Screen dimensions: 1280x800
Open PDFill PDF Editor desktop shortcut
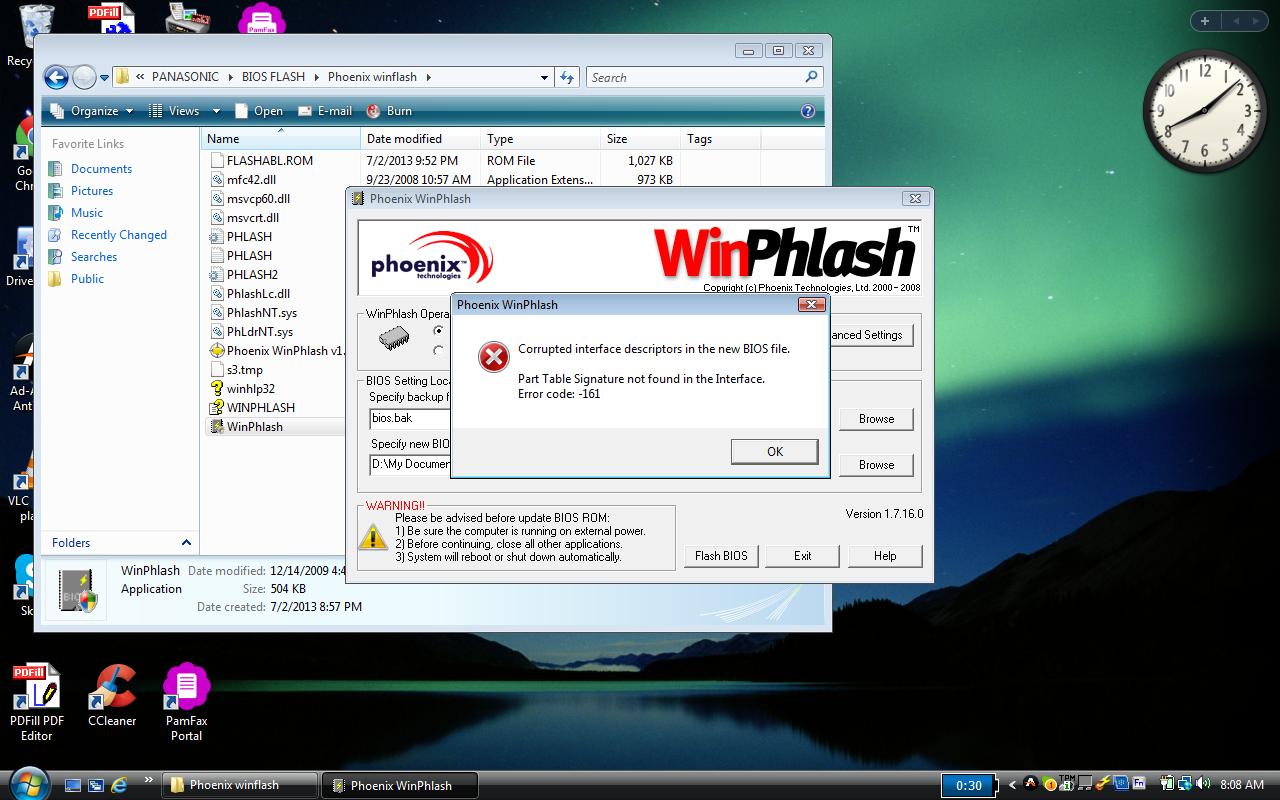click(37, 703)
